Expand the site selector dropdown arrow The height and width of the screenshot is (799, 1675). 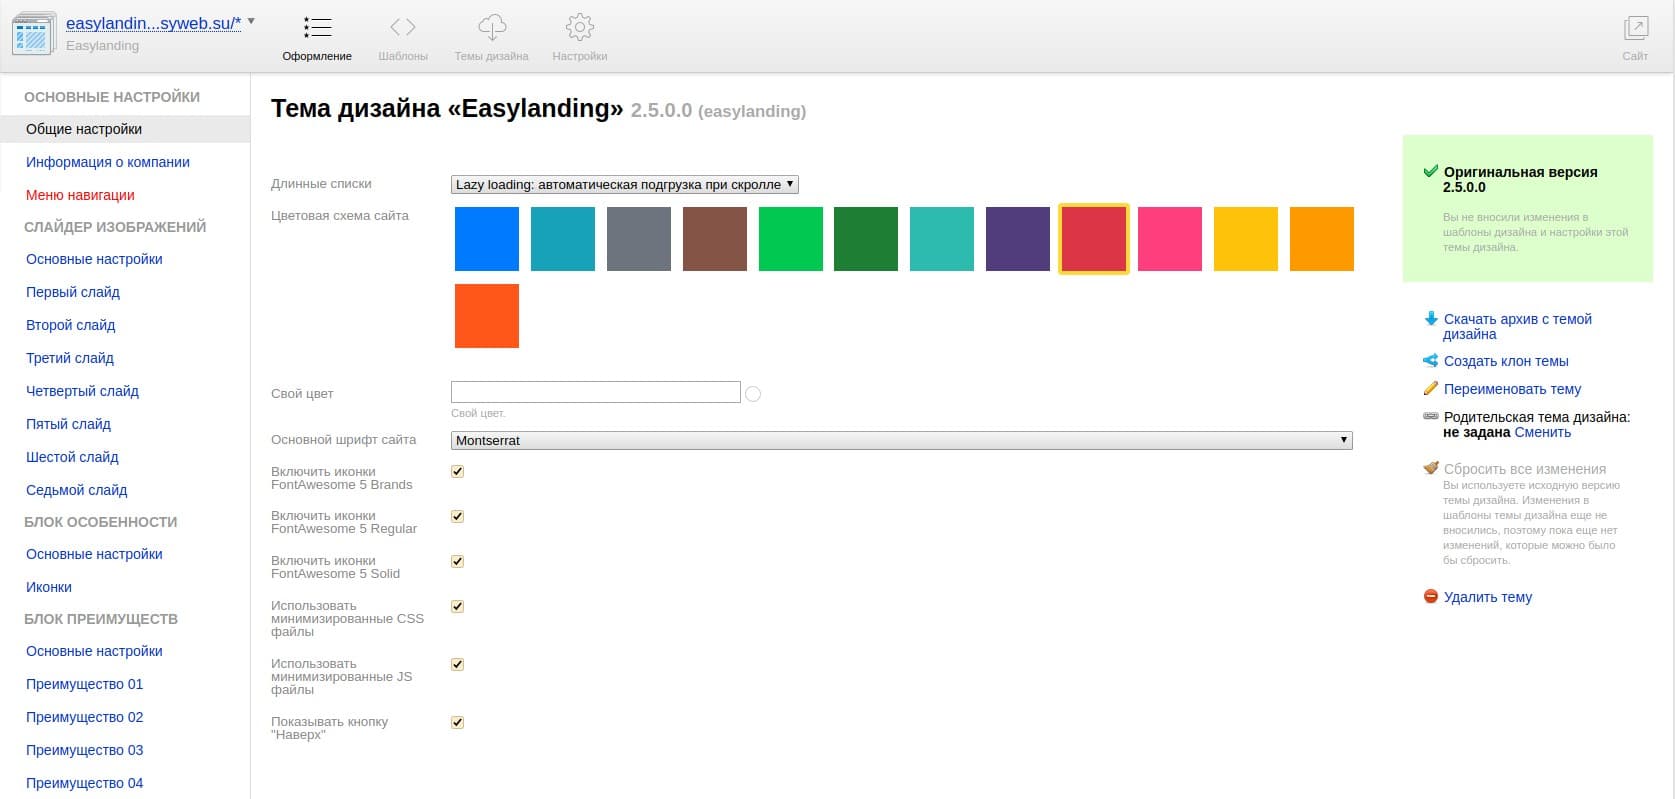[251, 21]
